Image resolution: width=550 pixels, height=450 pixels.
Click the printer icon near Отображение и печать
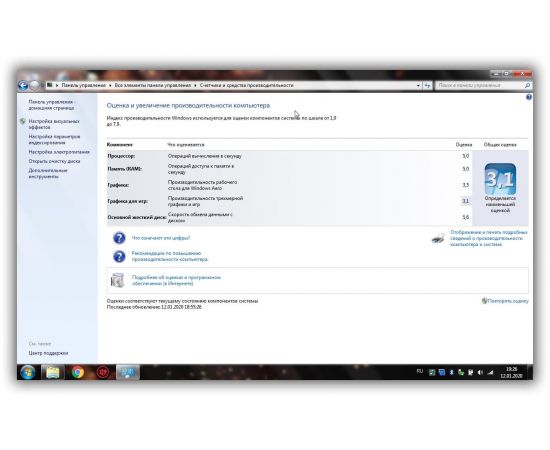(x=438, y=239)
